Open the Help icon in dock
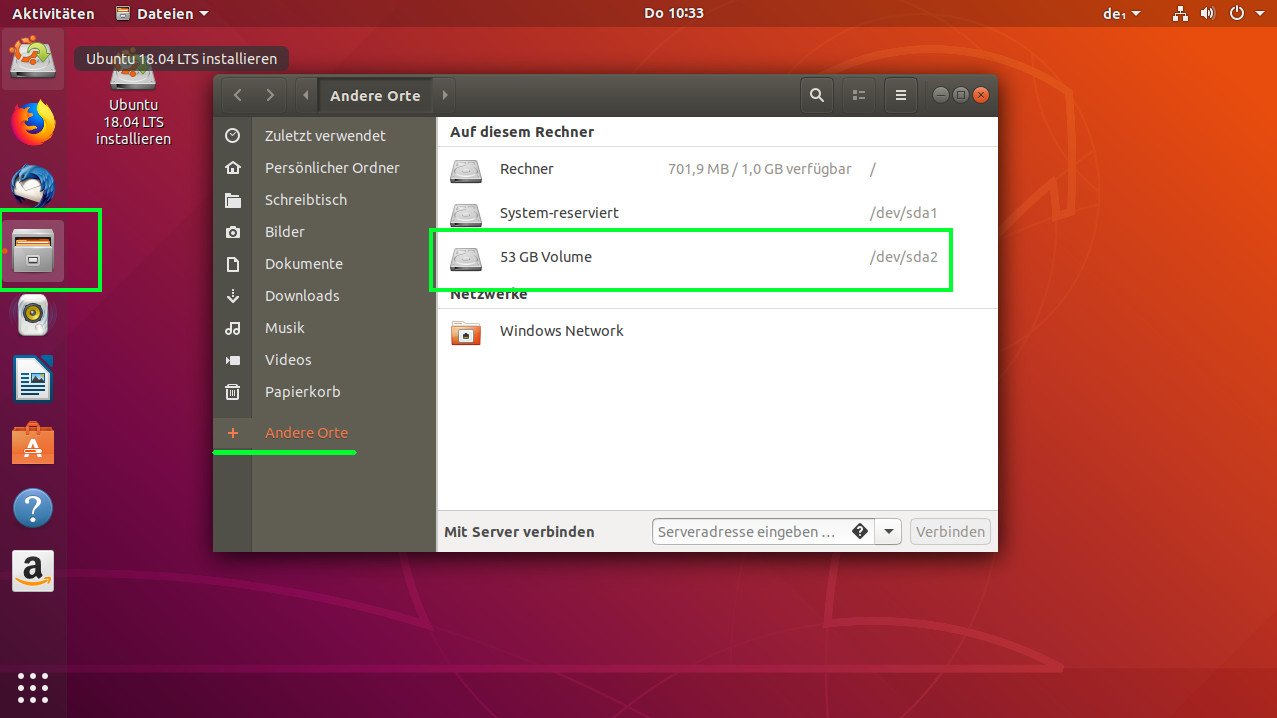The image size is (1277, 718). click(33, 508)
